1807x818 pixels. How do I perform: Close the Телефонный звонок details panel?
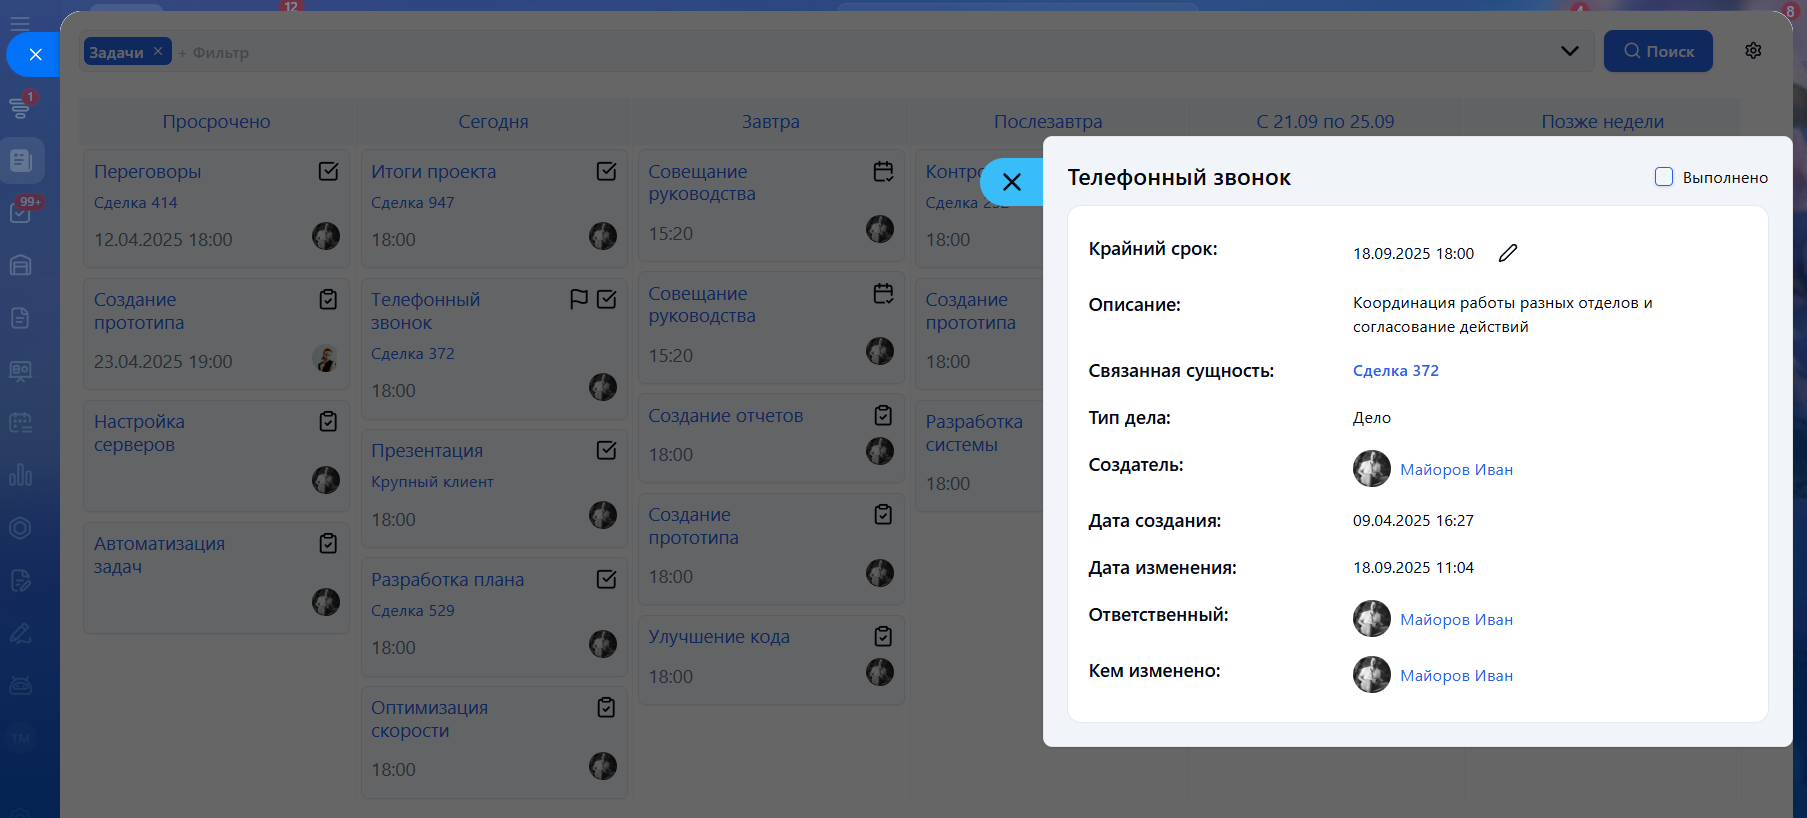1011,182
